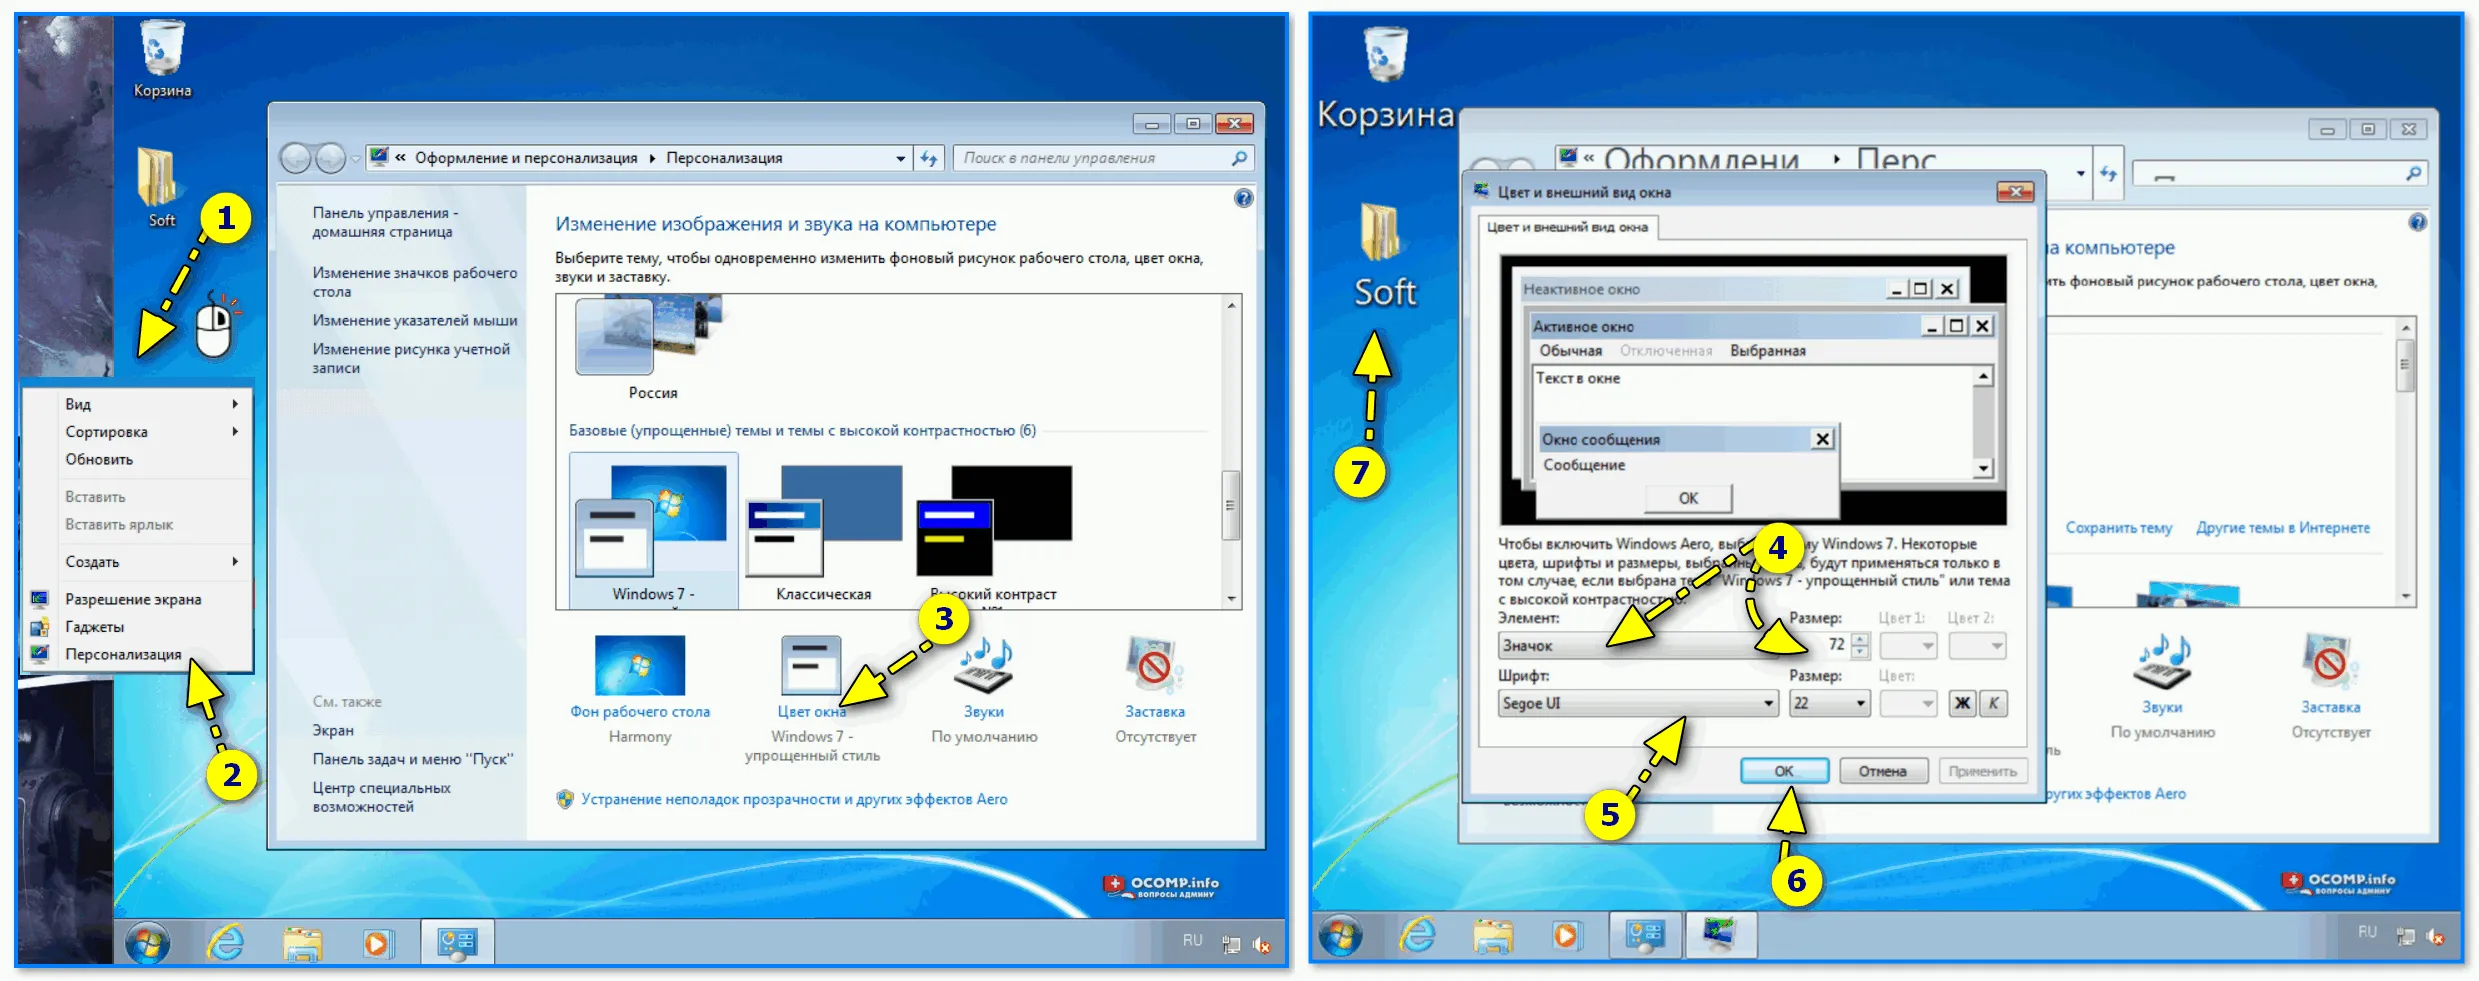The image size is (2479, 981).
Task: Click help question mark in the left window
Action: coord(1243,198)
